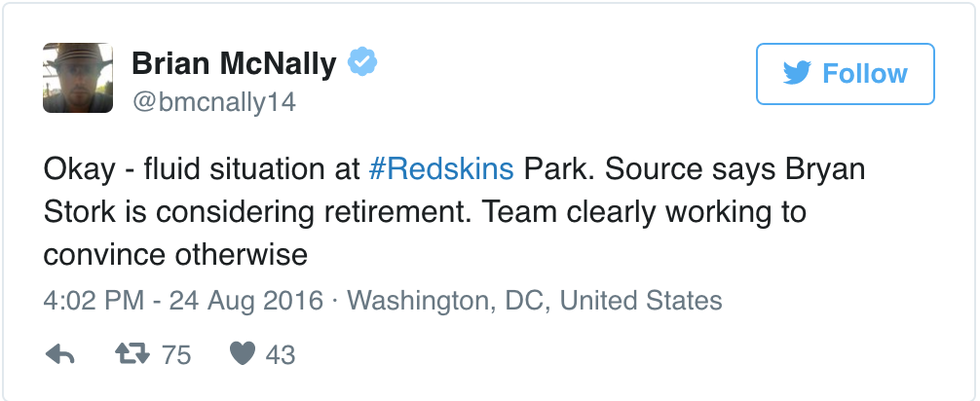Screen dimensions: 980x401
Task: Follow Brian McNally via the Follow label
Action: pyautogui.click(x=864, y=74)
